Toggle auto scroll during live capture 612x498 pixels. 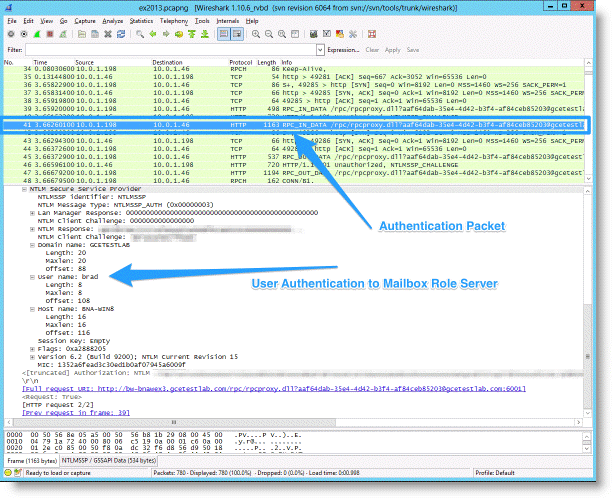click(x=237, y=34)
